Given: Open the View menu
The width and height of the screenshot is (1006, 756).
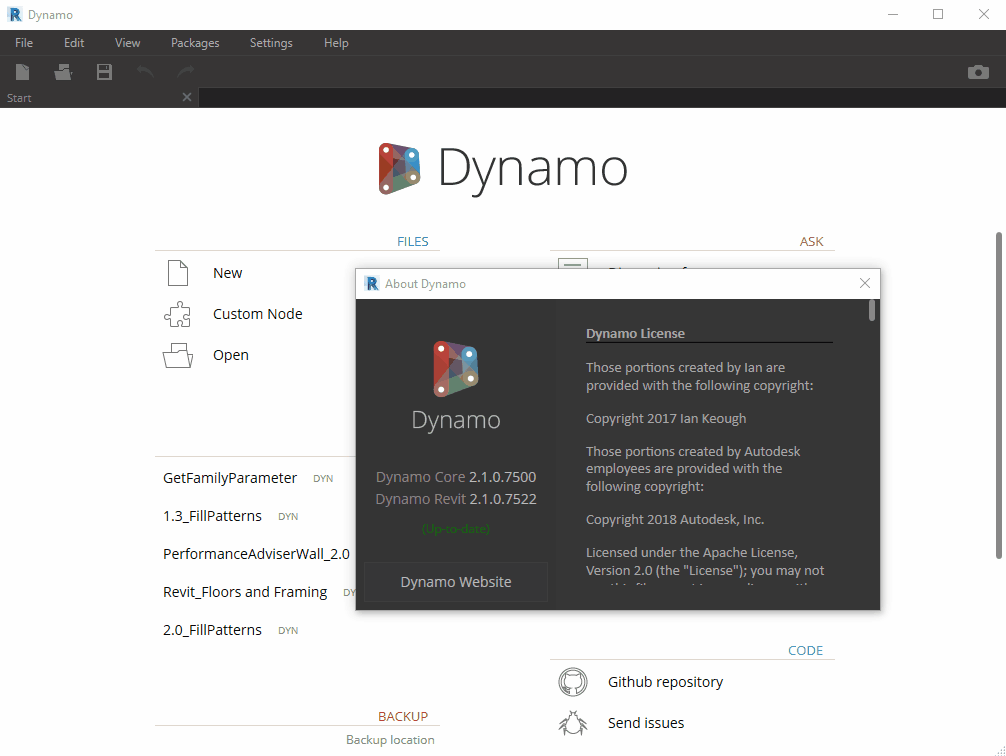Looking at the screenshot, I should click(x=128, y=42).
